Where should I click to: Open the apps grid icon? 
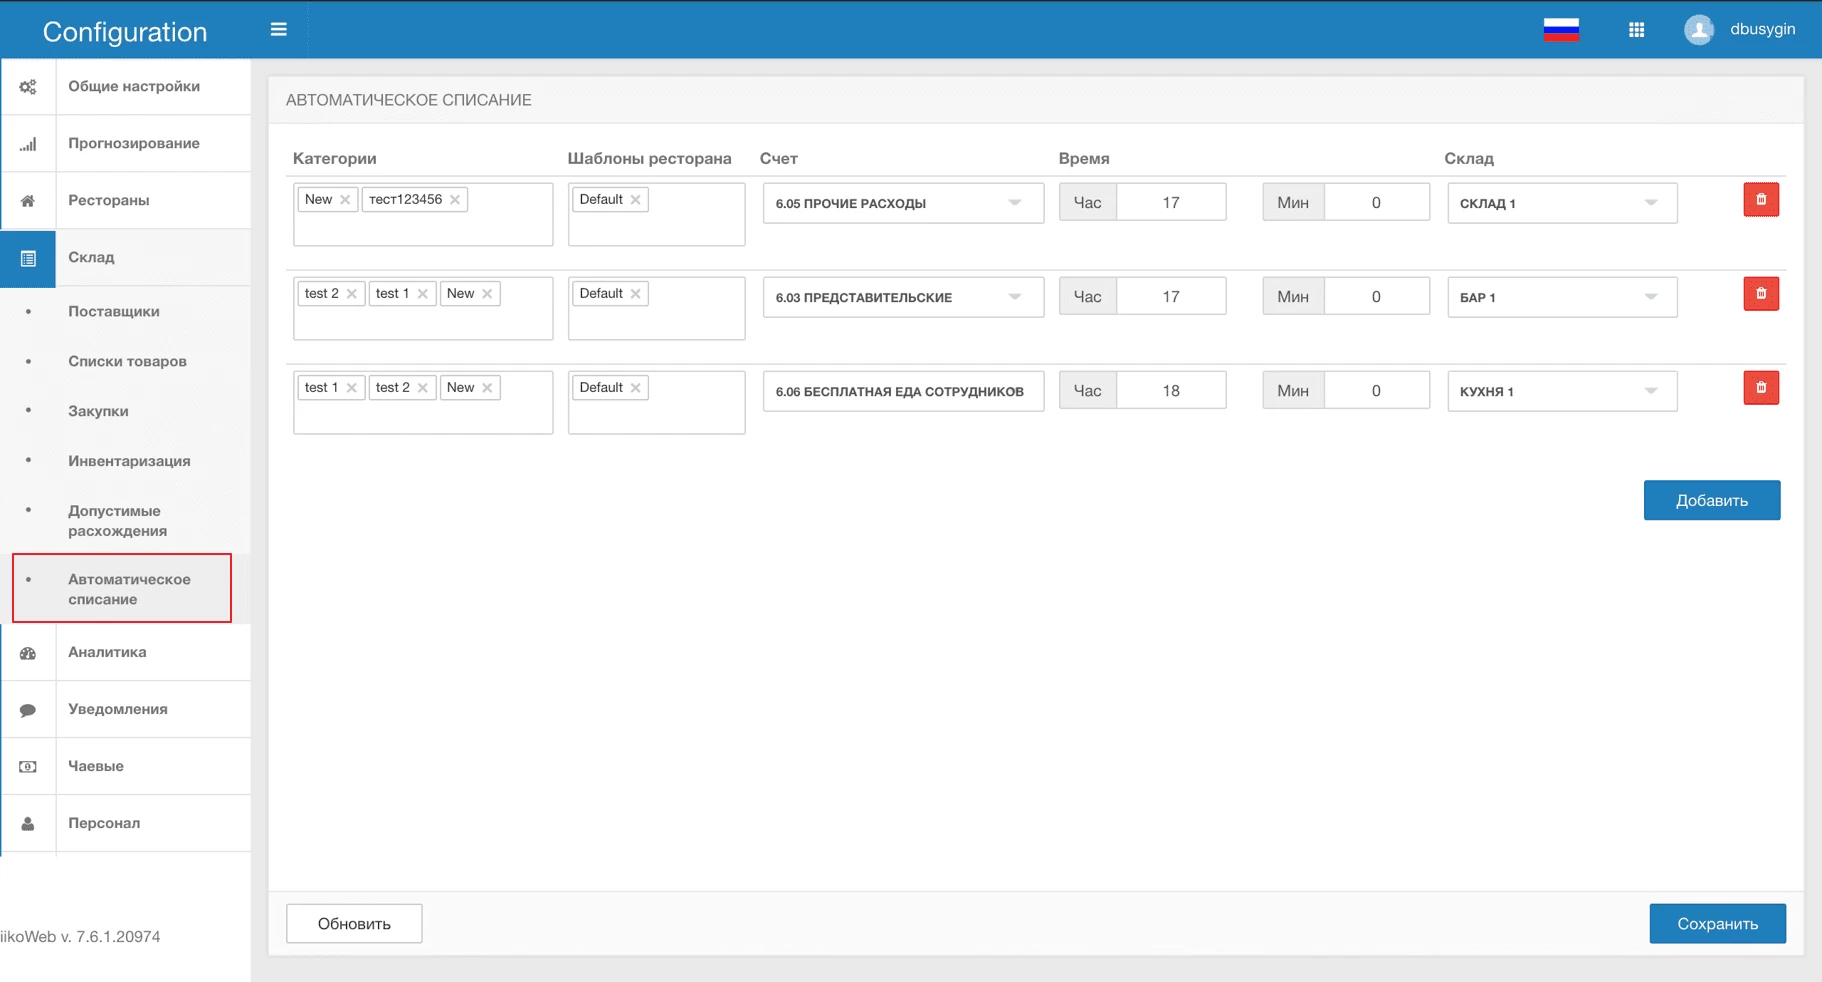1636,30
